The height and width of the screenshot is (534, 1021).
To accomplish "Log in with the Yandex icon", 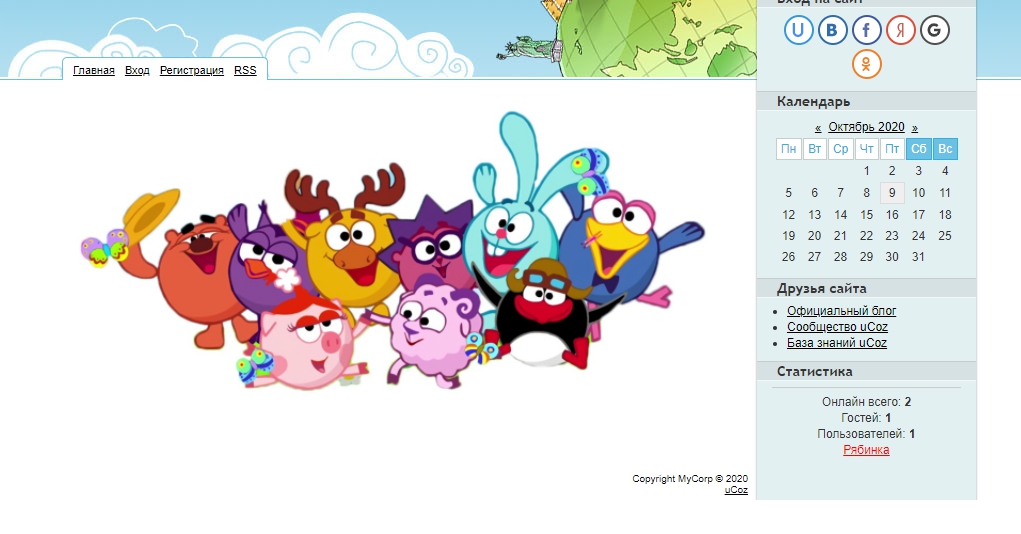I will pos(901,30).
